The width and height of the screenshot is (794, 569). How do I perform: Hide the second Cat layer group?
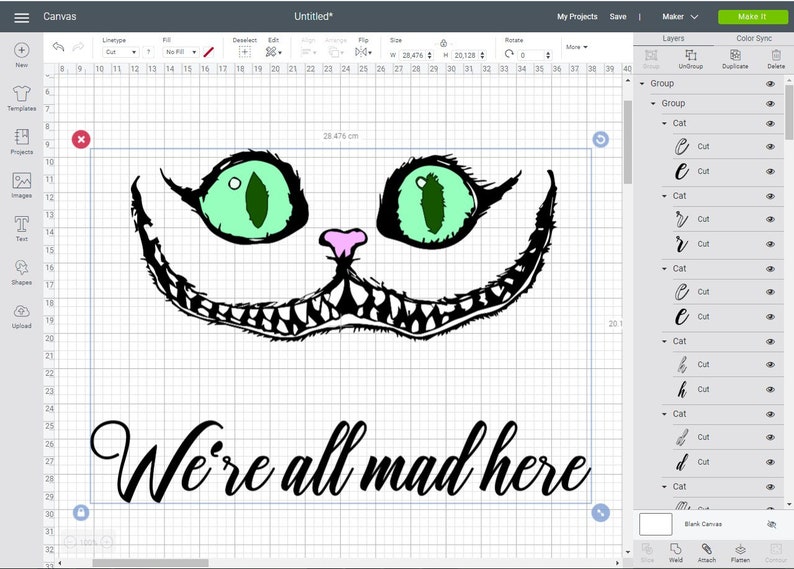coord(770,196)
